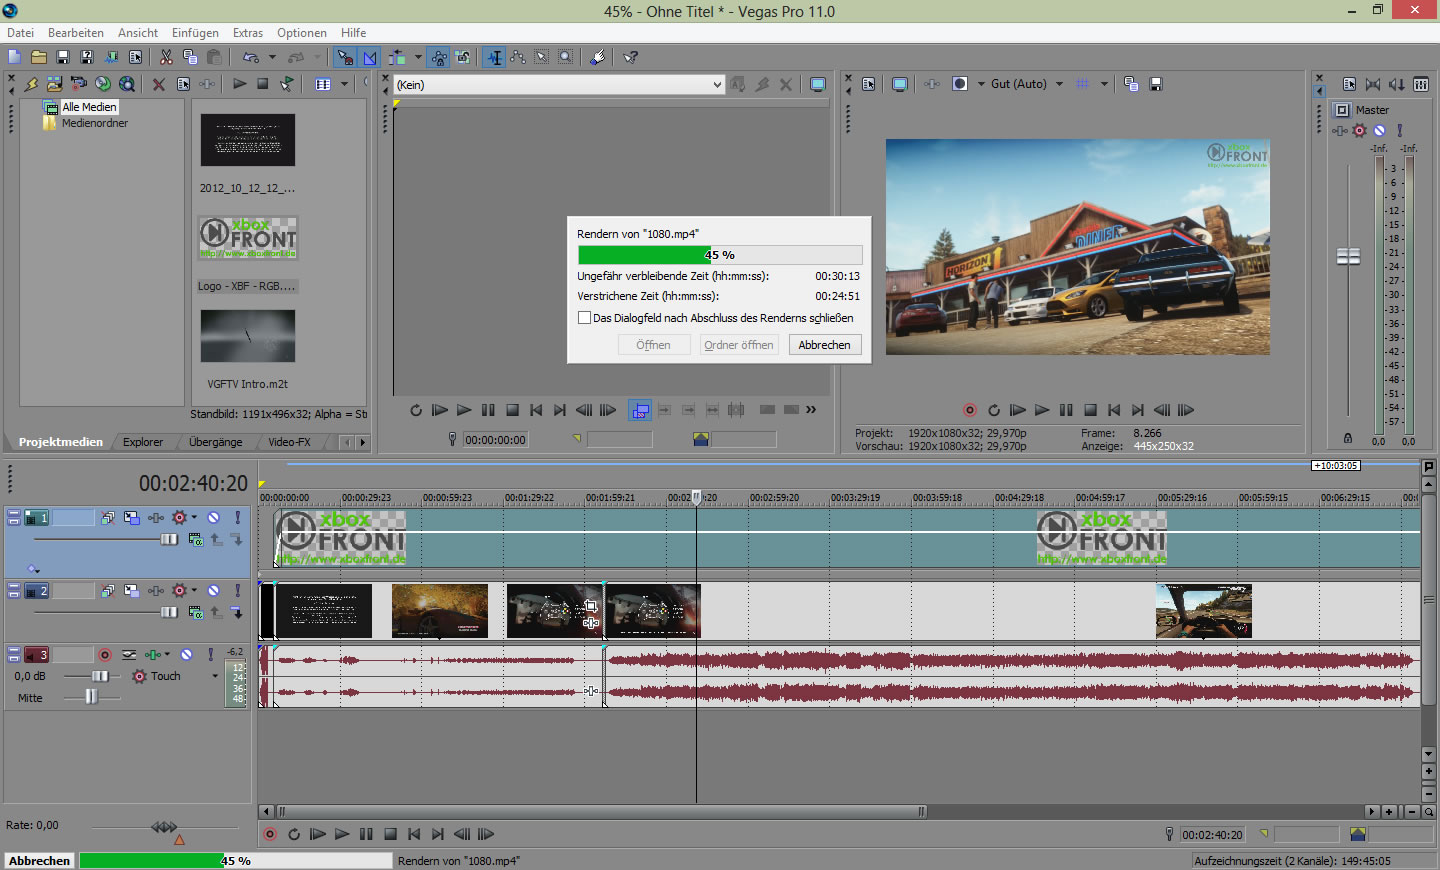Screen dimensions: 1440x870
Task: Click Abbrechen button in status bar
Action: 40,861
